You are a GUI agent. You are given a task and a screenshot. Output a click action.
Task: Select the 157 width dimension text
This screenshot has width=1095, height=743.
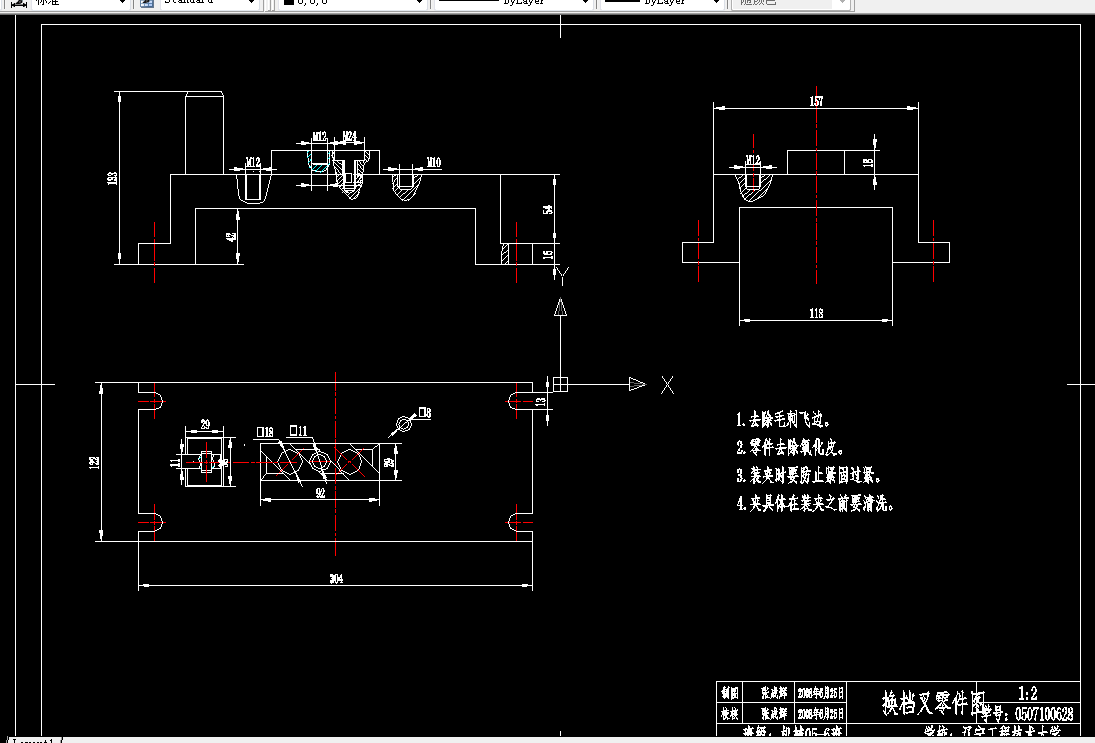coord(816,101)
